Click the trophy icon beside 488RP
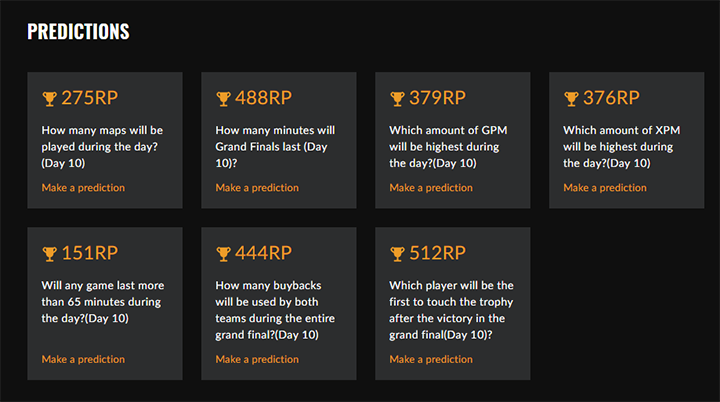 [x=223, y=98]
